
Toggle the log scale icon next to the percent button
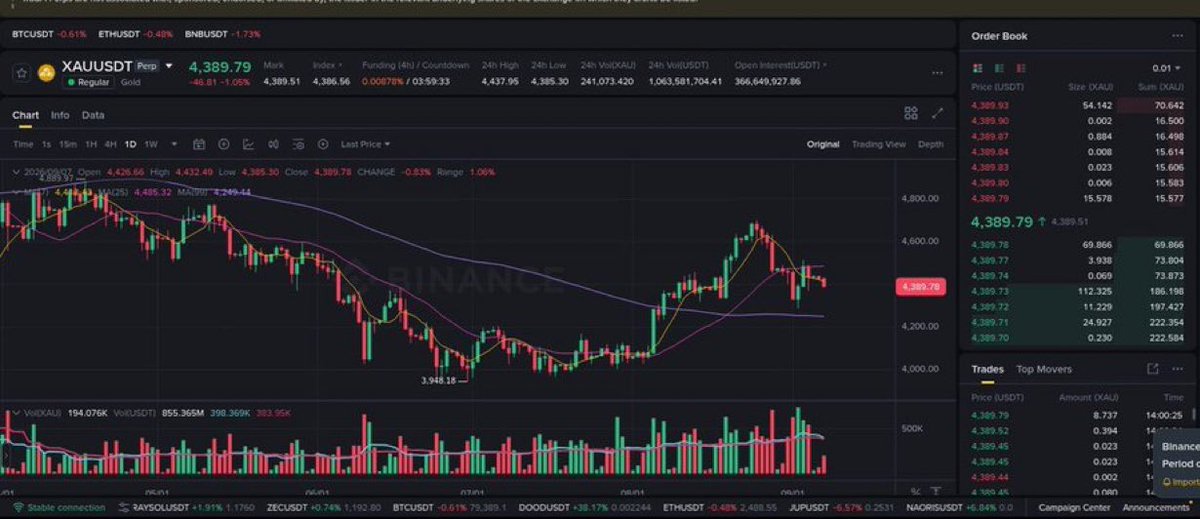(936, 491)
